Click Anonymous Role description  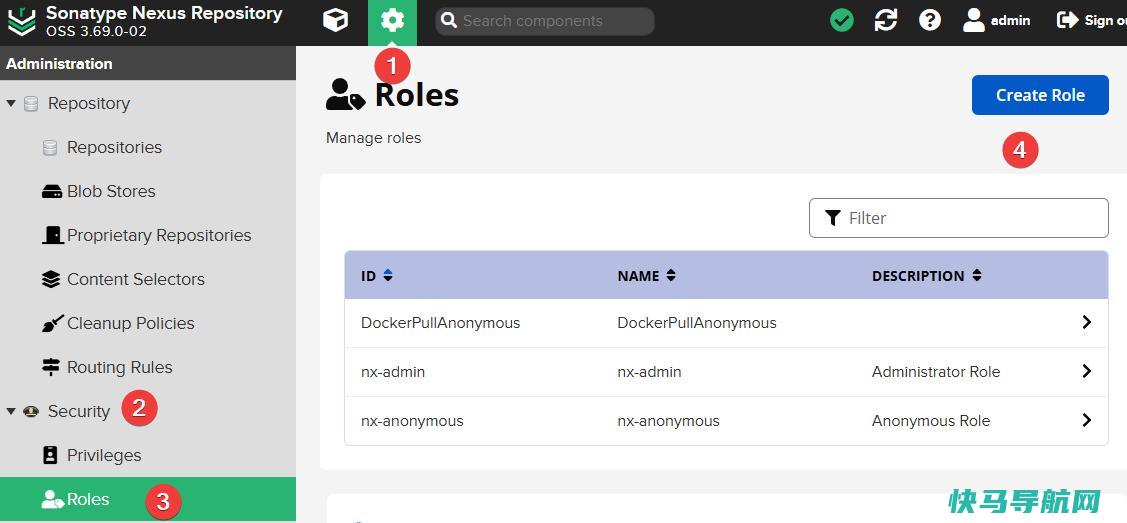931,421
